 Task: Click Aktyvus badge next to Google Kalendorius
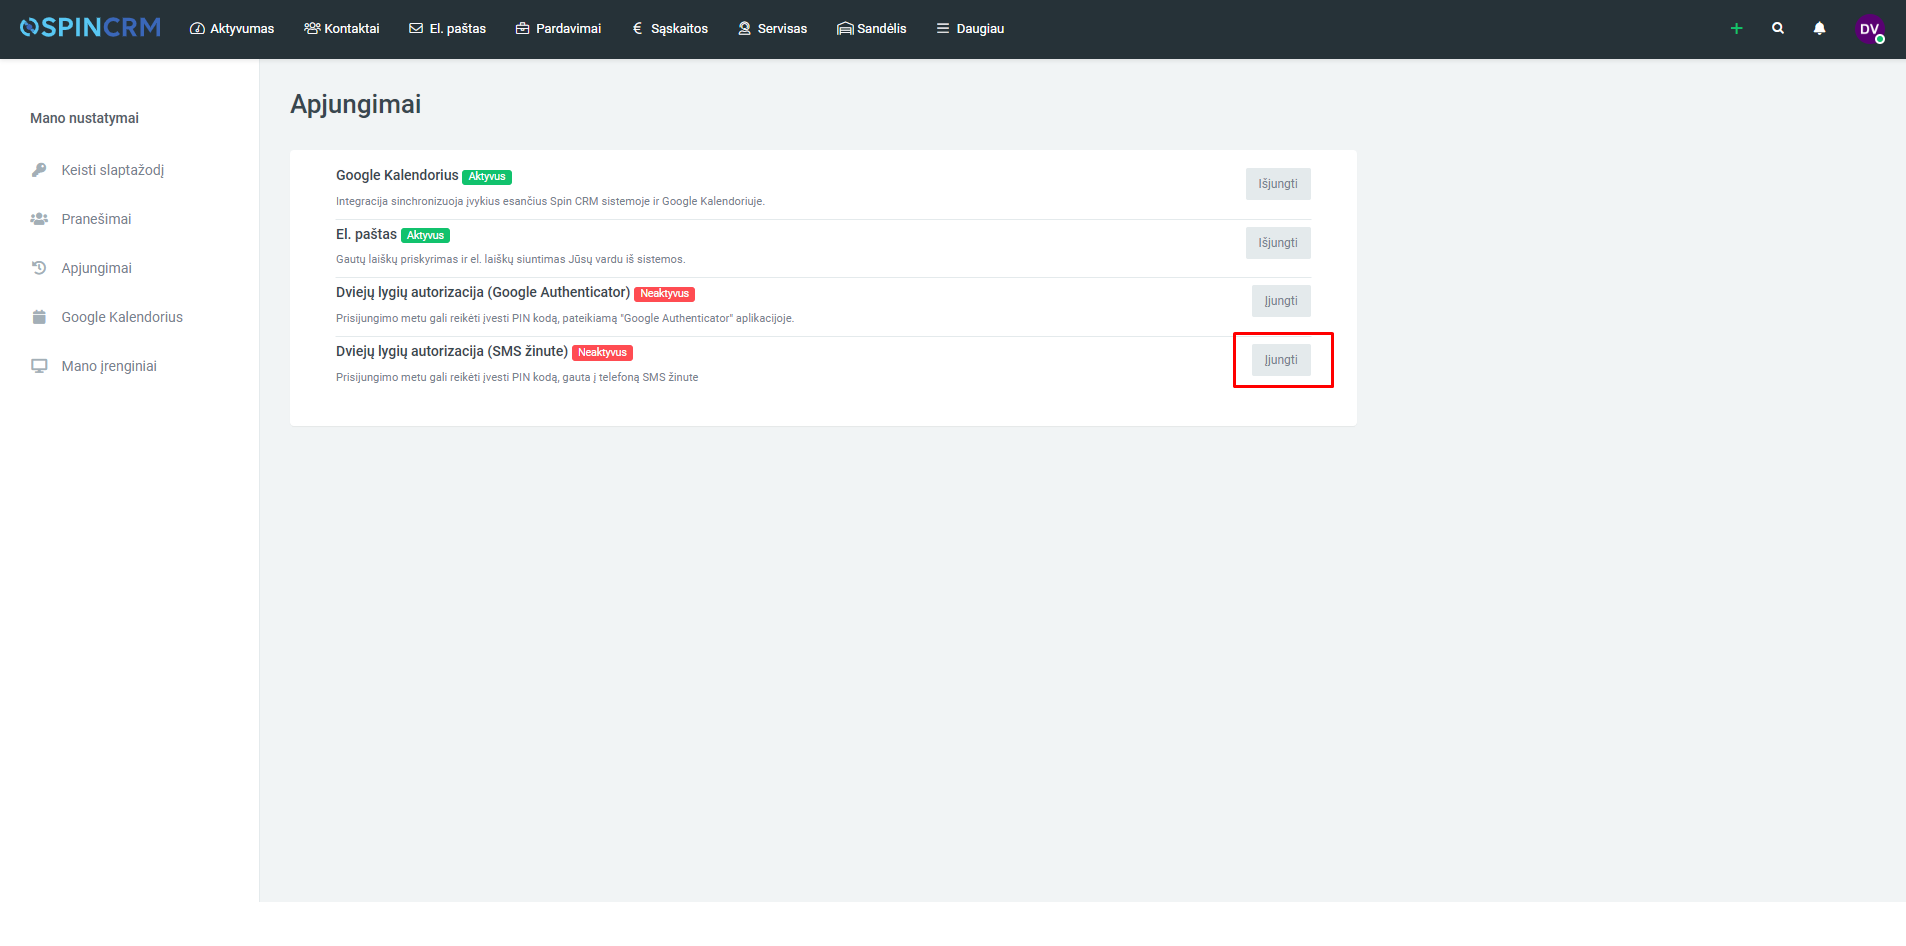point(487,177)
